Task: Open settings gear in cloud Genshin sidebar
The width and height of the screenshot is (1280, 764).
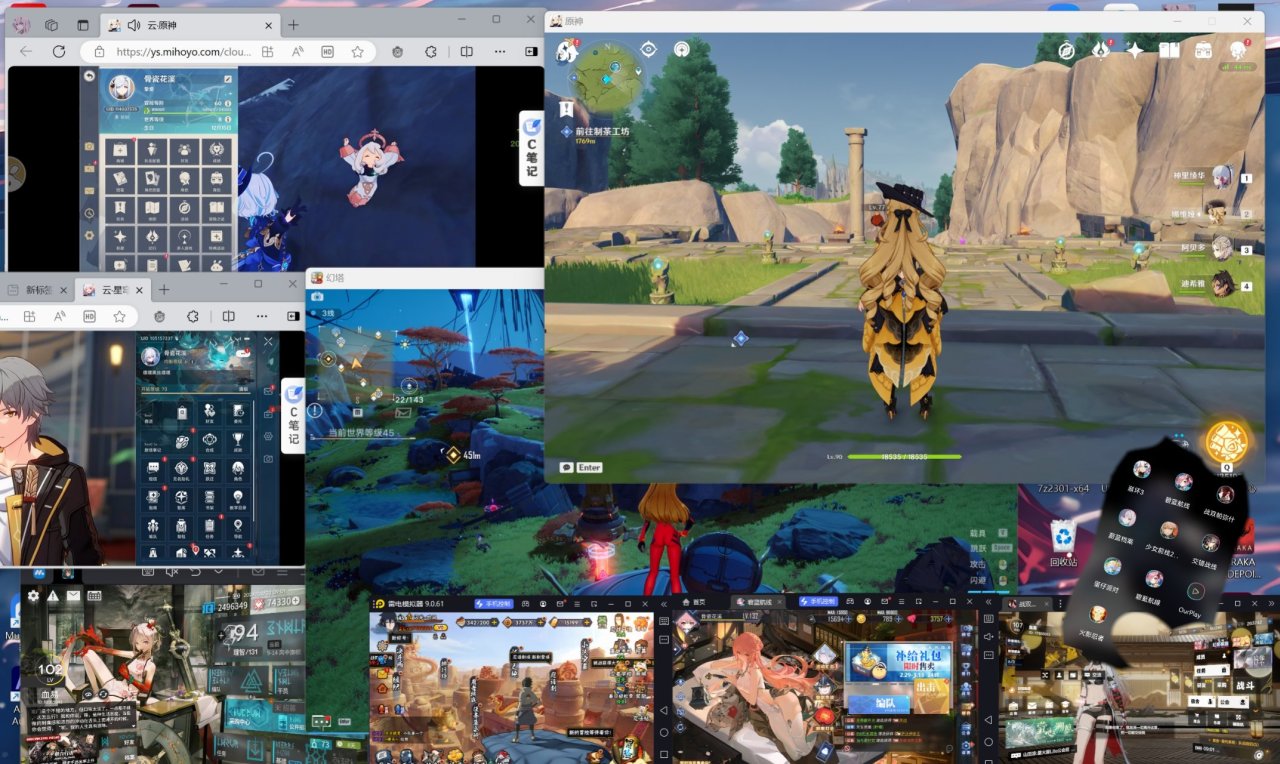Action: pos(89,236)
